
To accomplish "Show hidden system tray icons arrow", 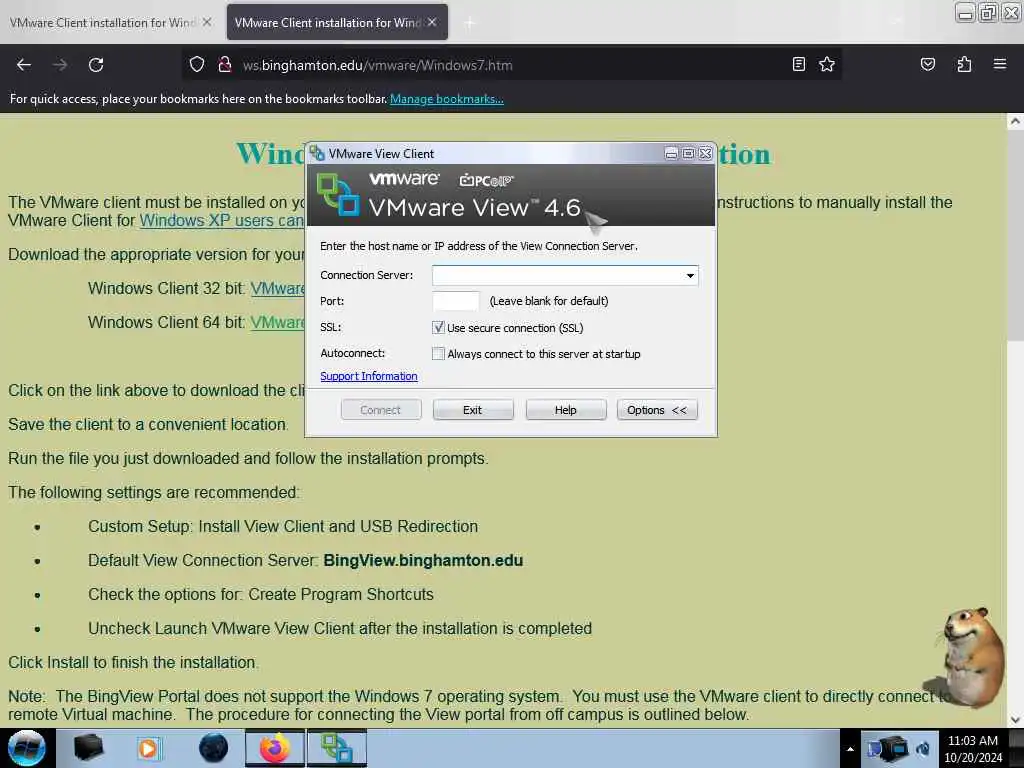I will click(850, 749).
